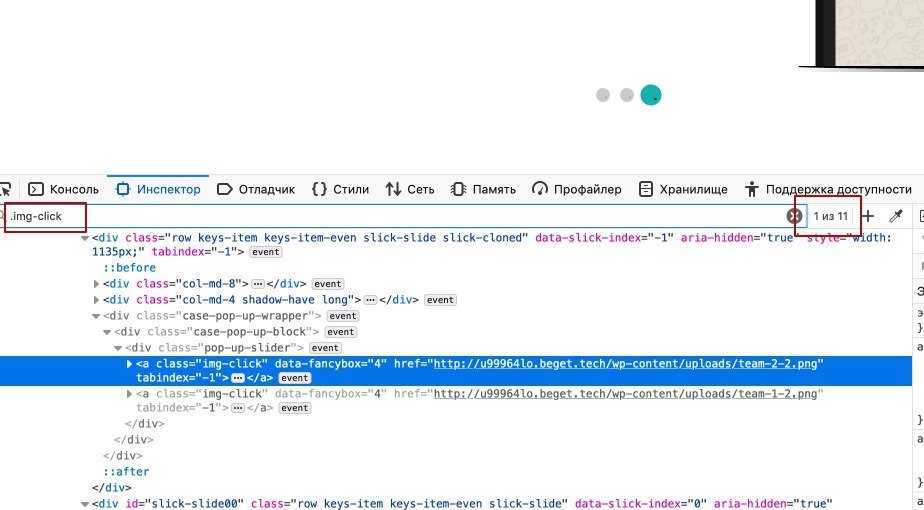Open the Сеть network tab
The image size is (924, 510).
410,189
